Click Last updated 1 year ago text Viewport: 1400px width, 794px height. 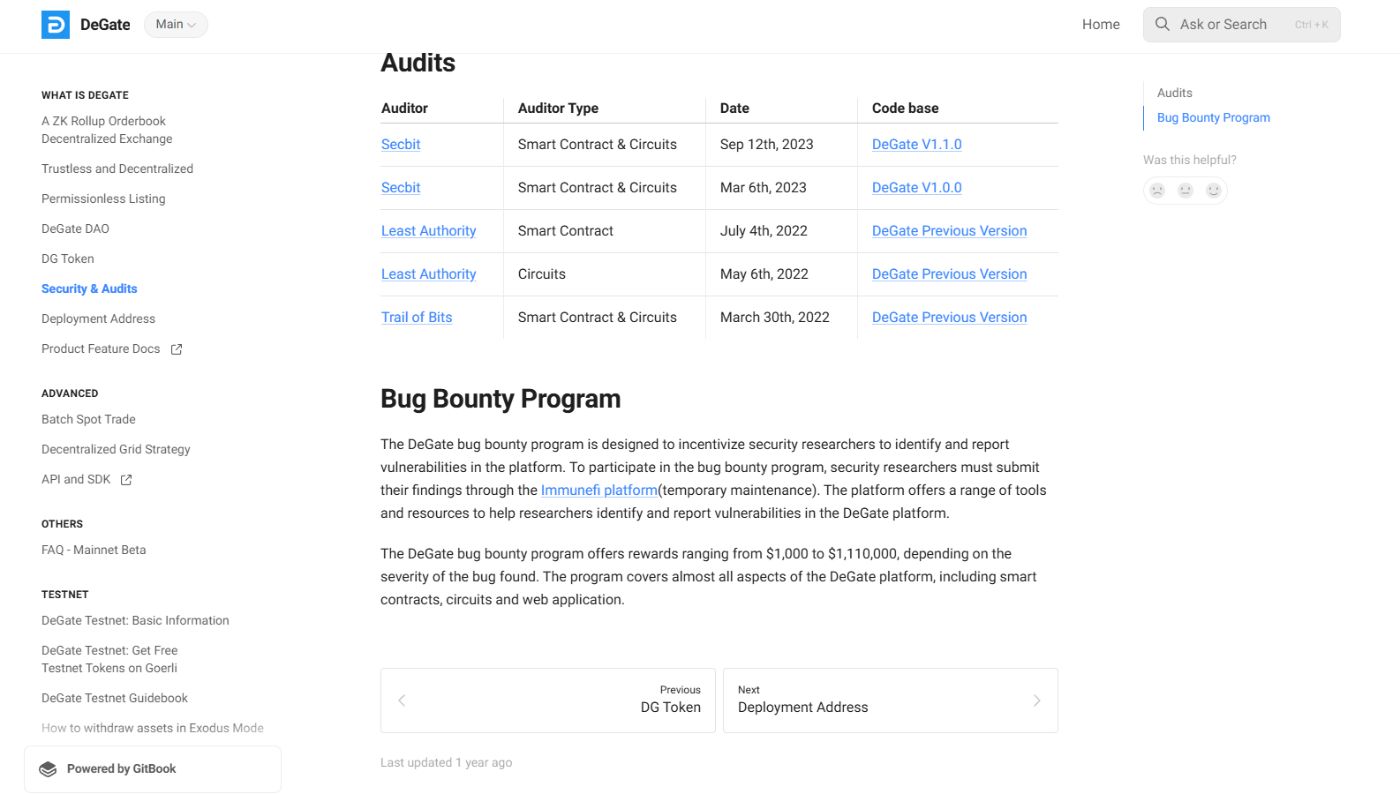tap(446, 763)
